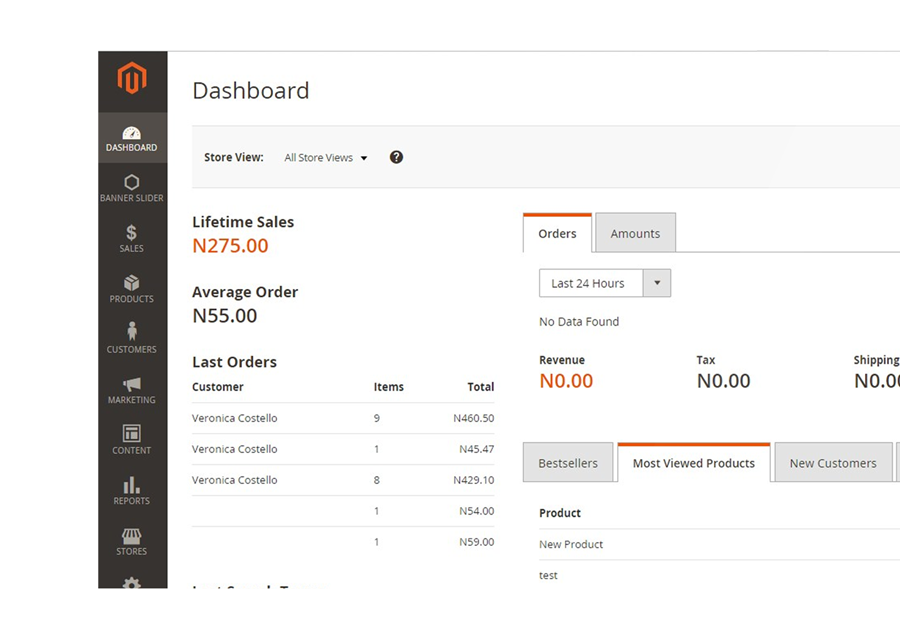Click the Lifetime Sales N275.00 value

(230, 246)
